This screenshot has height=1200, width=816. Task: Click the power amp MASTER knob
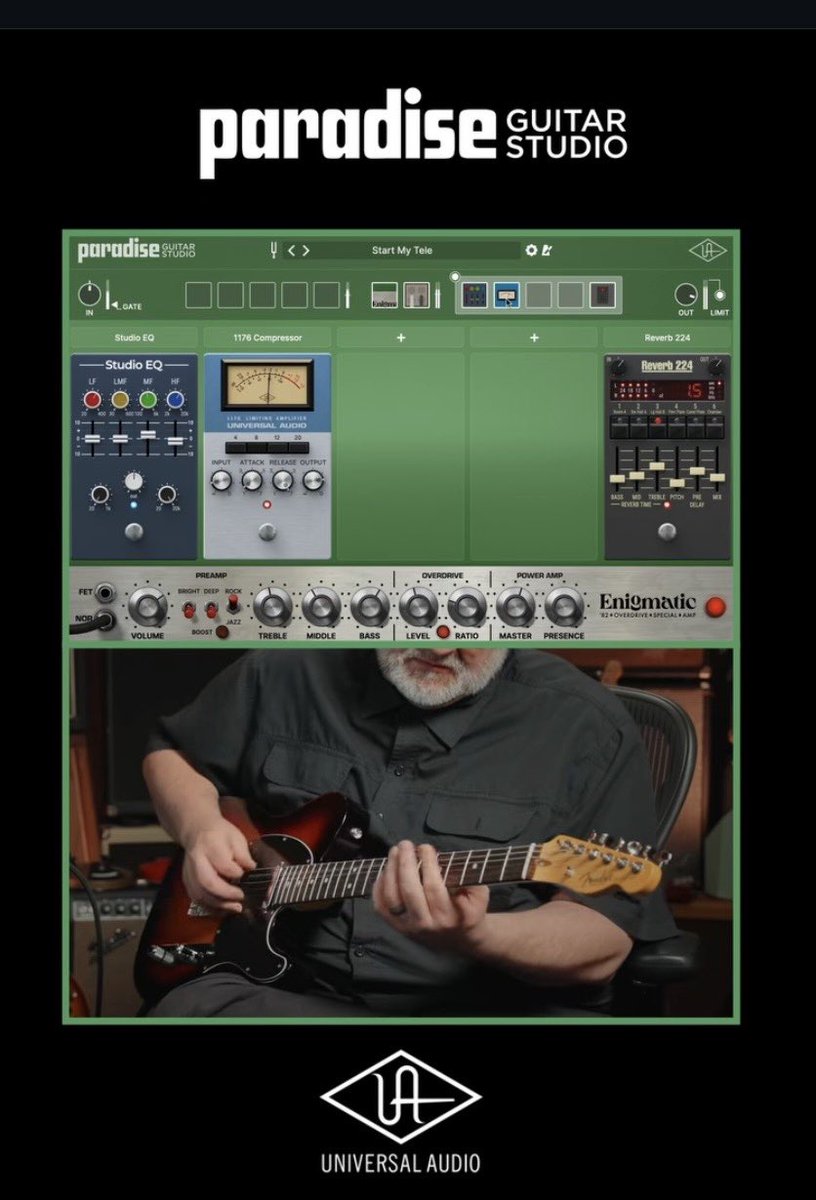(516, 606)
